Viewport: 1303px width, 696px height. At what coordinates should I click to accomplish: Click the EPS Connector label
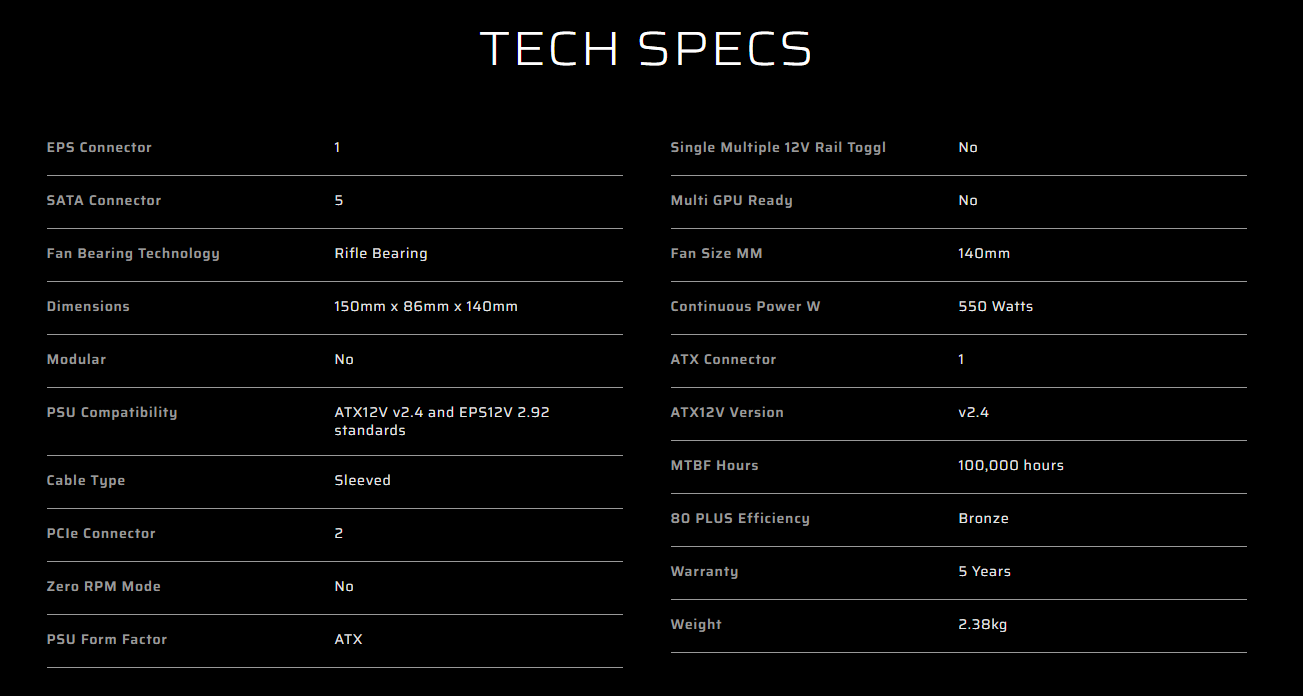(x=99, y=147)
